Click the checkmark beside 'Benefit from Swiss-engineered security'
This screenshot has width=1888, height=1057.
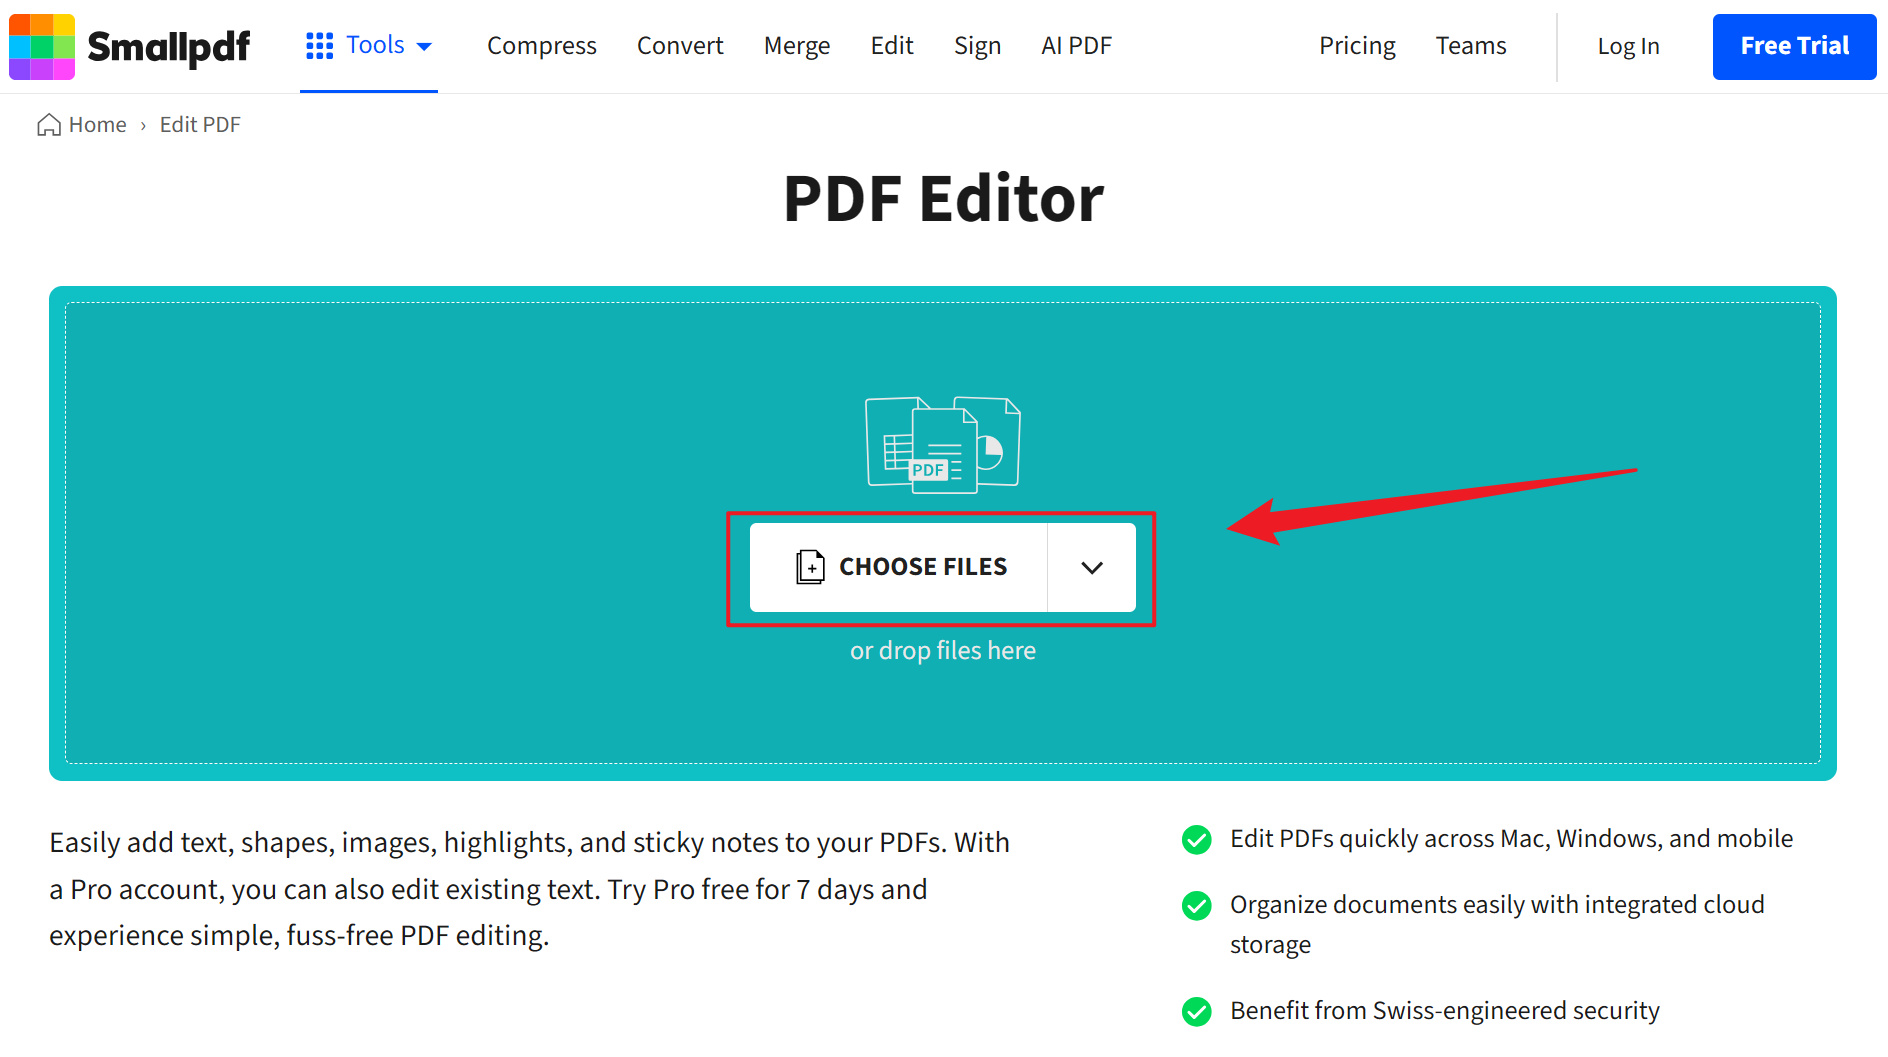(x=1197, y=1012)
